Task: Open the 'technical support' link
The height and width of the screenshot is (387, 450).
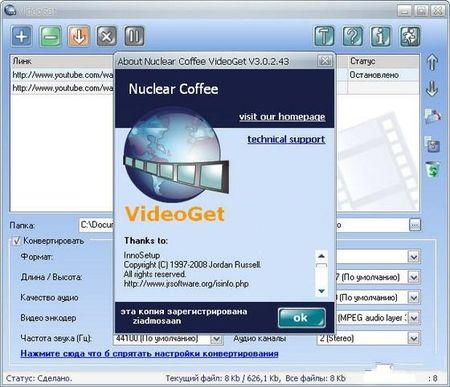Action: tap(286, 139)
